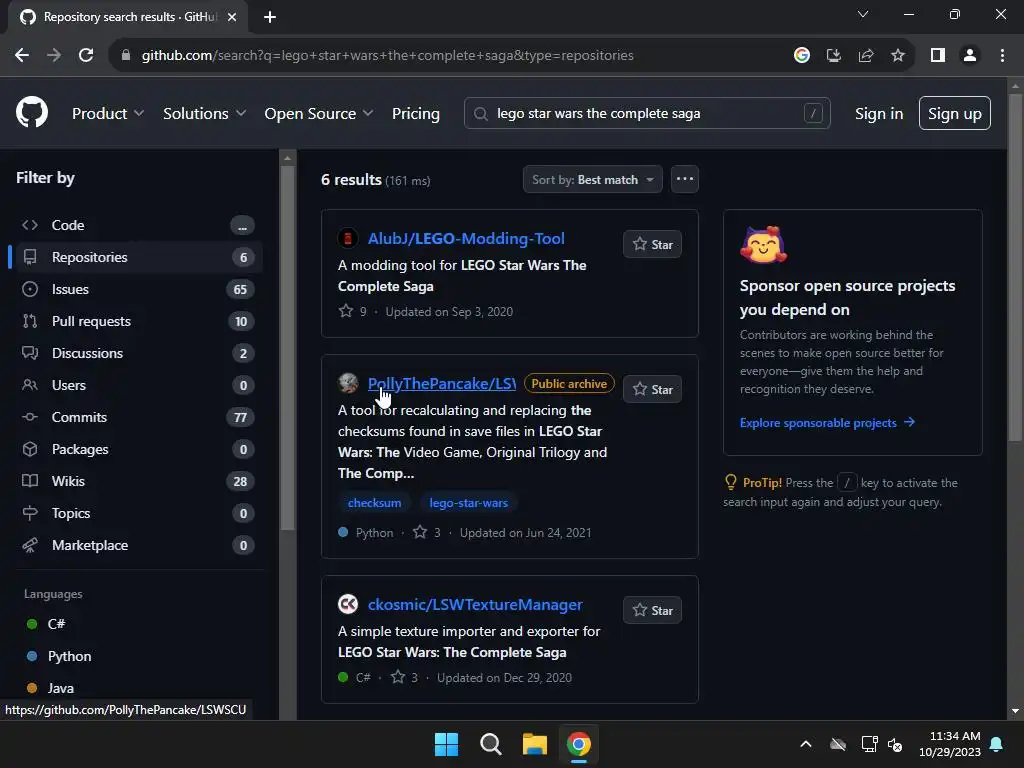Click Sign in
This screenshot has height=768, width=1024.
pyautogui.click(x=879, y=114)
